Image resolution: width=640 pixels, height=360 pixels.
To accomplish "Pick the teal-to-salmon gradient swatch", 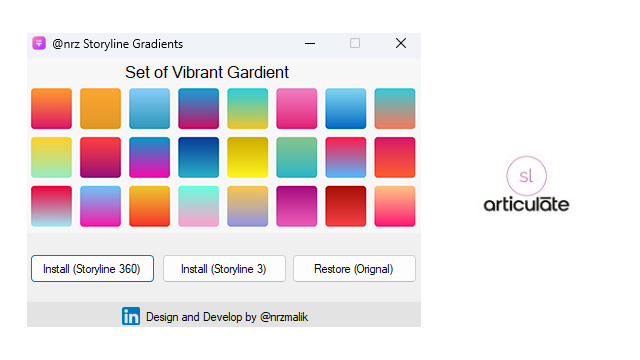I will (395, 109).
